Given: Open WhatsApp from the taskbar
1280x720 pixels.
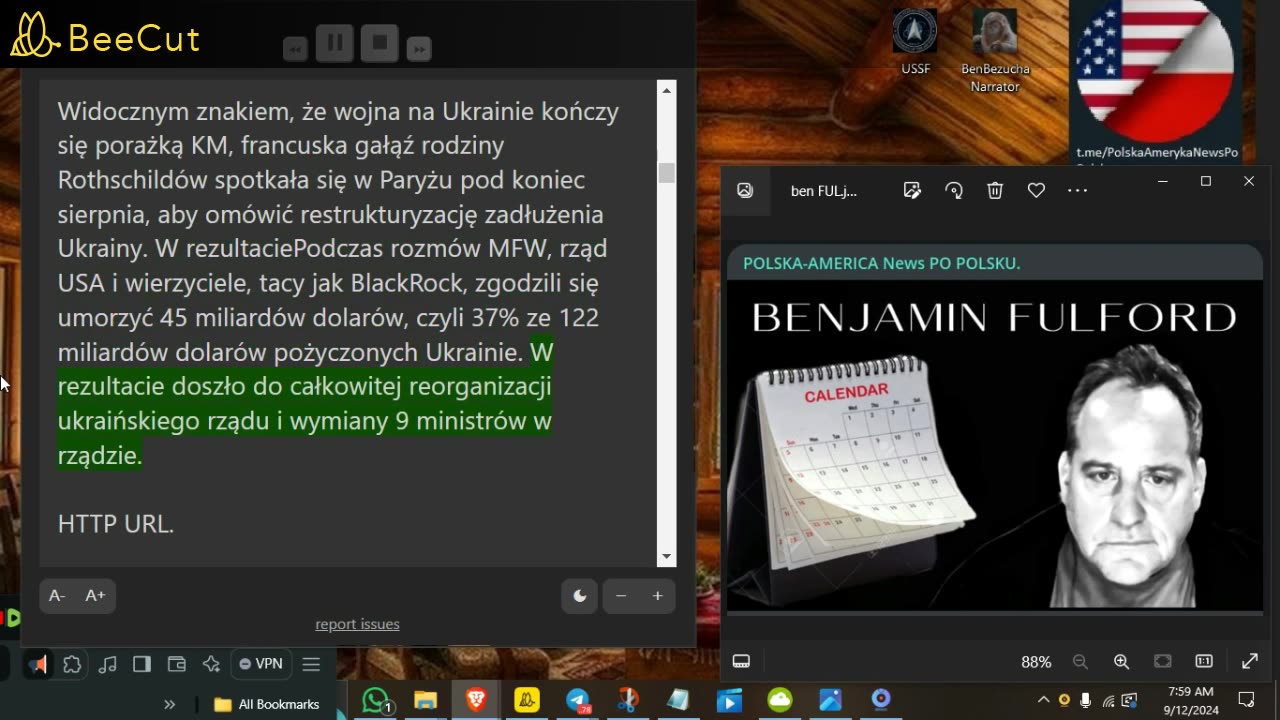Looking at the screenshot, I should point(376,700).
